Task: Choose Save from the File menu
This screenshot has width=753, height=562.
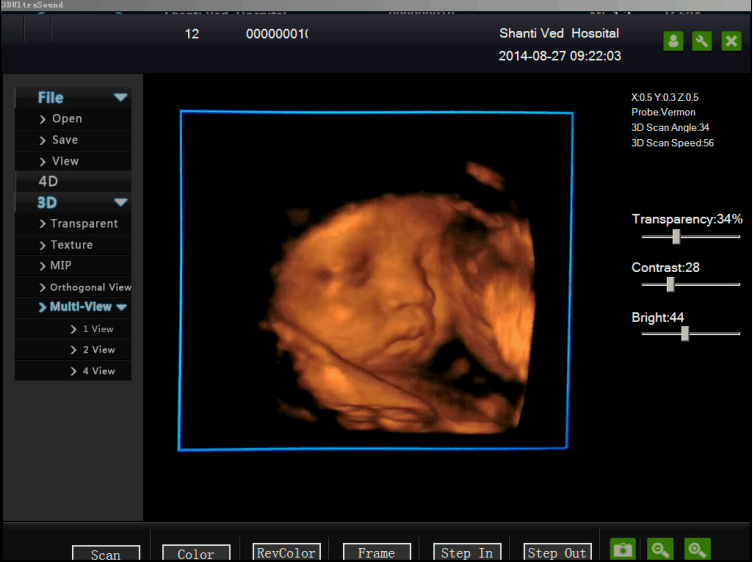Action: pos(64,140)
